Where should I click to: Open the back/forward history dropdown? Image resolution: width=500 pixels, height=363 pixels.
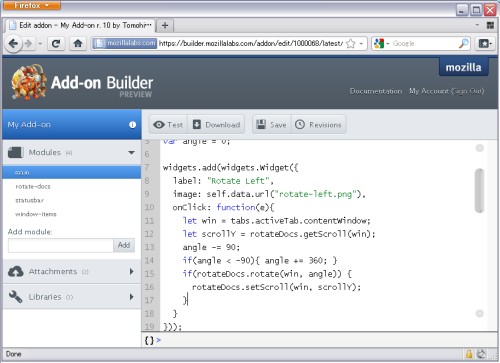[40, 44]
